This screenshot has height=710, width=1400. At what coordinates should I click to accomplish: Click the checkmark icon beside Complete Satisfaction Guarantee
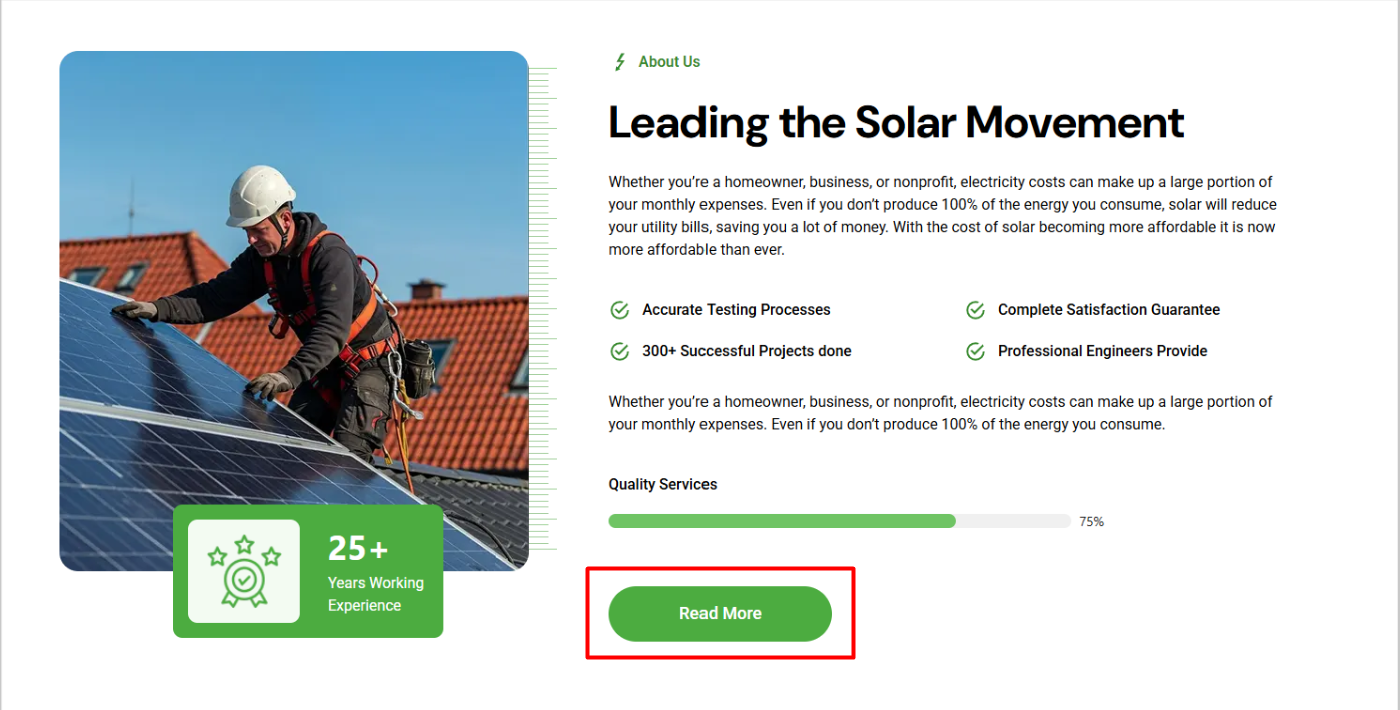click(975, 310)
